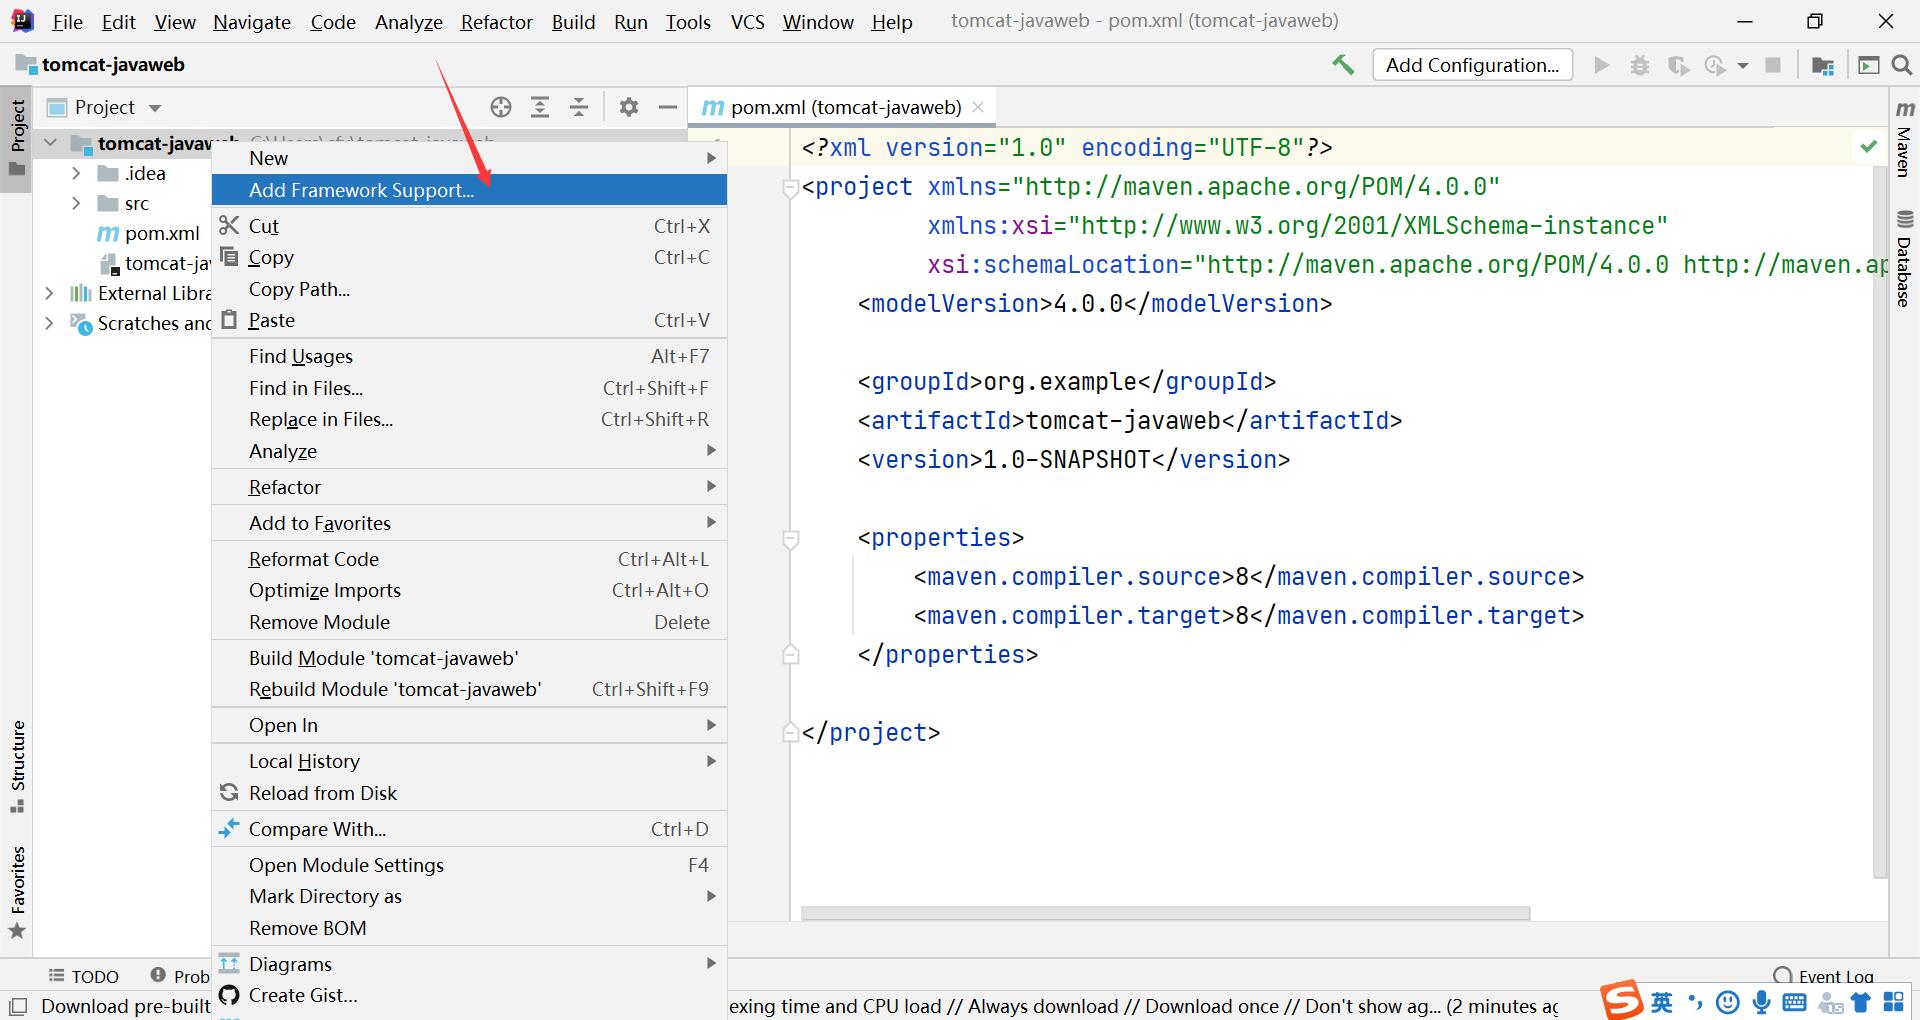
Task: Fold the properties tag in editor
Action: coord(790,538)
